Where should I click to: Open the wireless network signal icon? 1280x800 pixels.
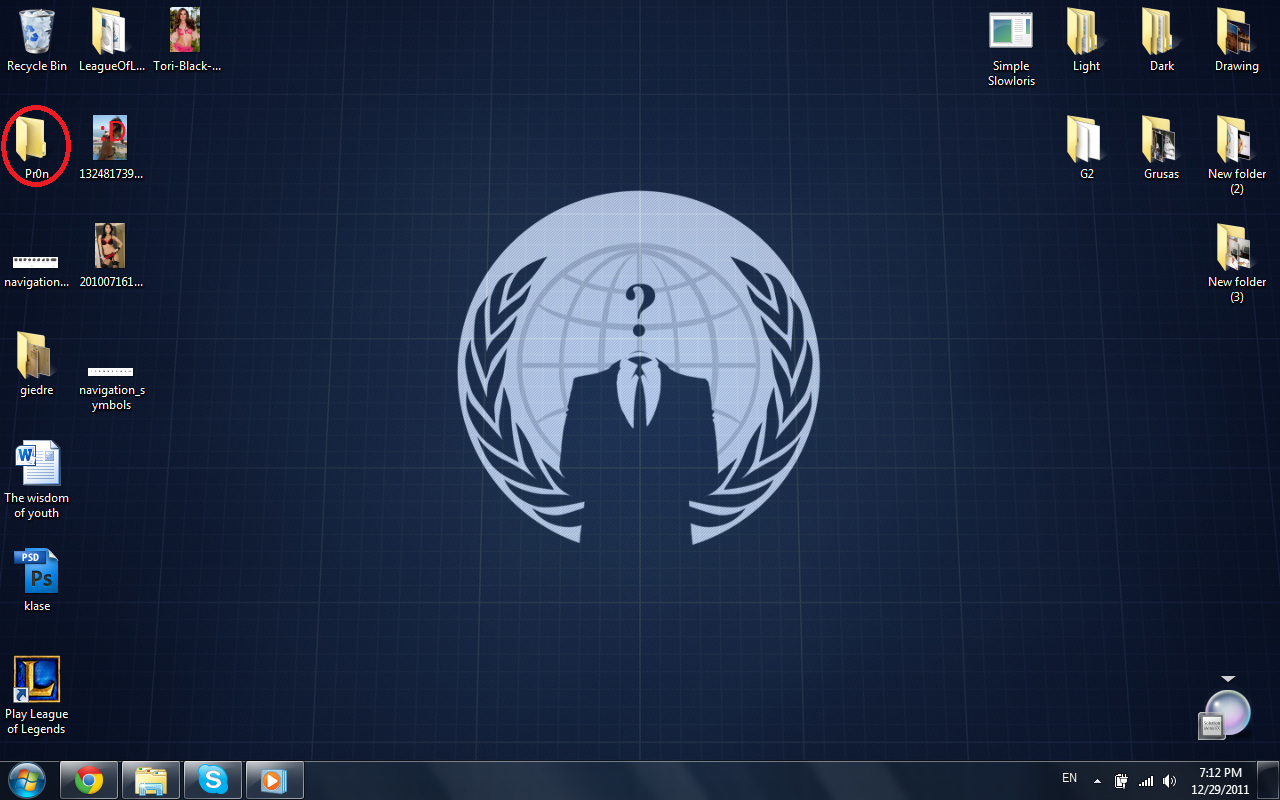tap(1146, 780)
